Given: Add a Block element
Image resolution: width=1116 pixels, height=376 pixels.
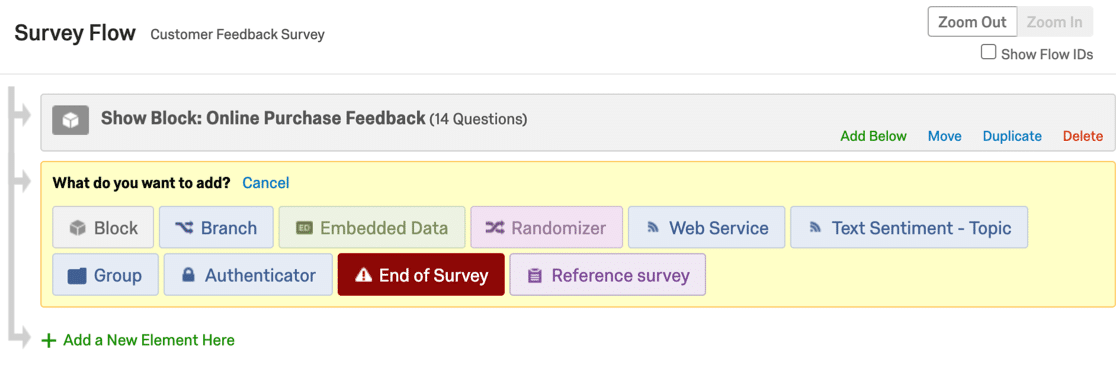Looking at the screenshot, I should point(103,228).
